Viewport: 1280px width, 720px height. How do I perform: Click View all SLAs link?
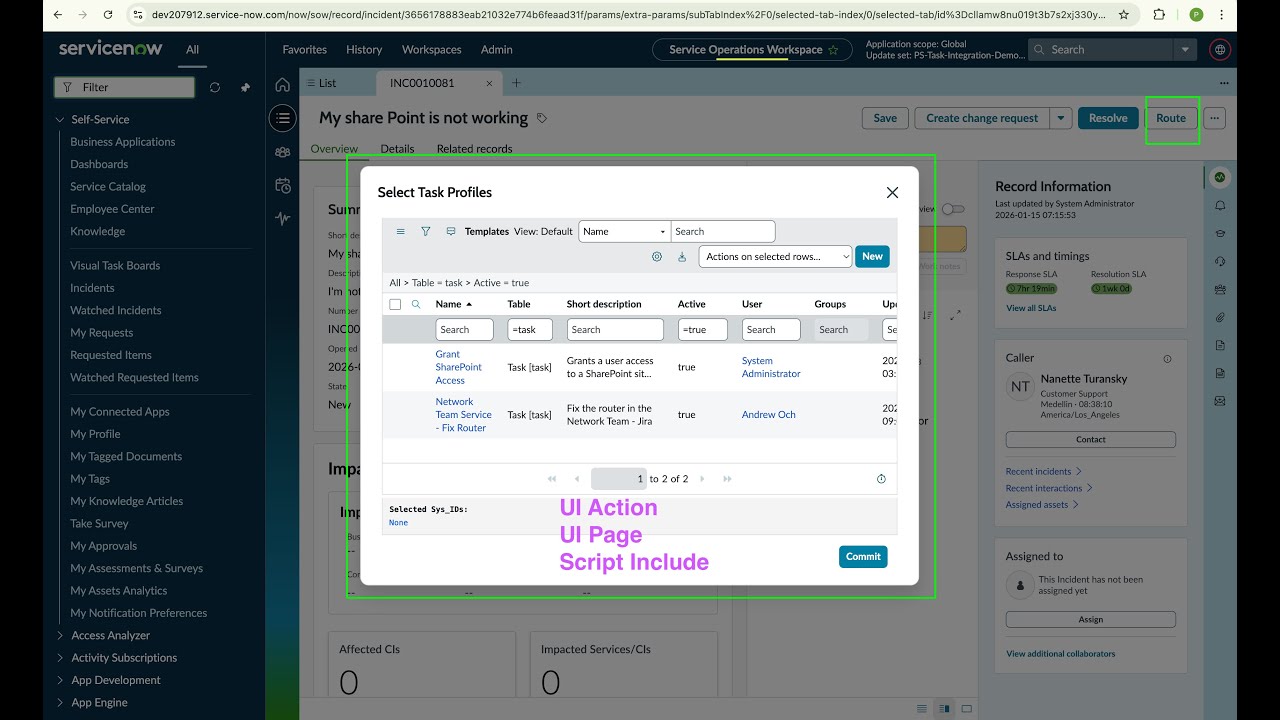[1031, 308]
